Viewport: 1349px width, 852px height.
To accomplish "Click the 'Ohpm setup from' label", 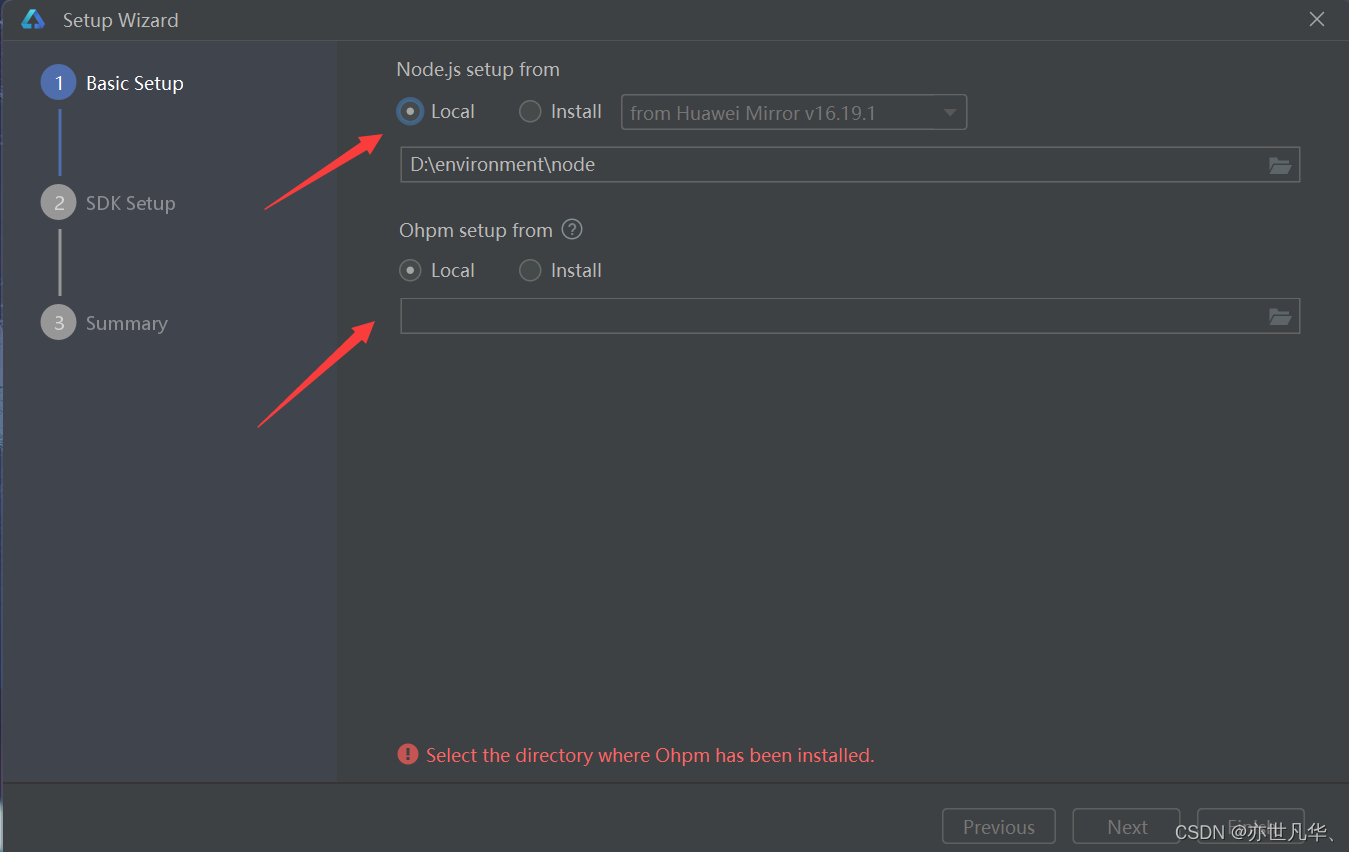I will tap(476, 230).
